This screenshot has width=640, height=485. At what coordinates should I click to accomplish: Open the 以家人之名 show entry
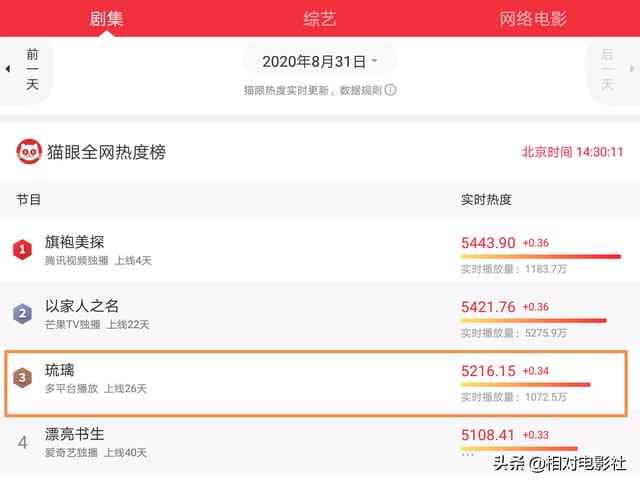[320, 314]
